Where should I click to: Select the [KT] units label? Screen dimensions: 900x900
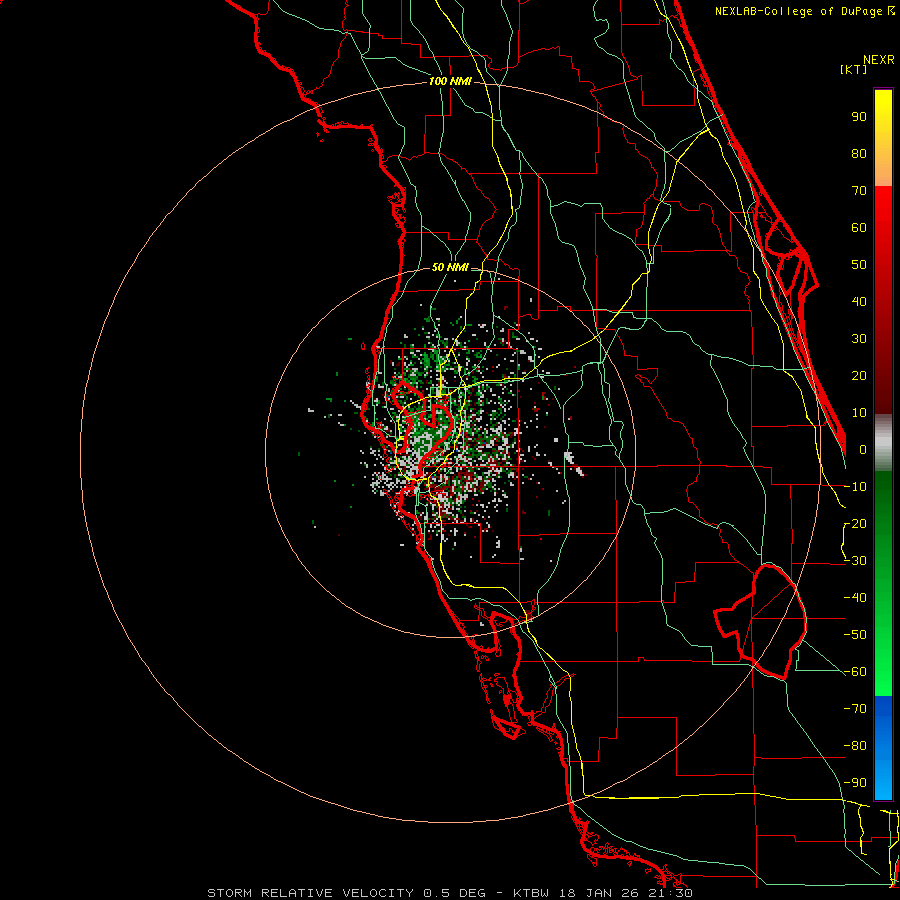pyautogui.click(x=854, y=69)
